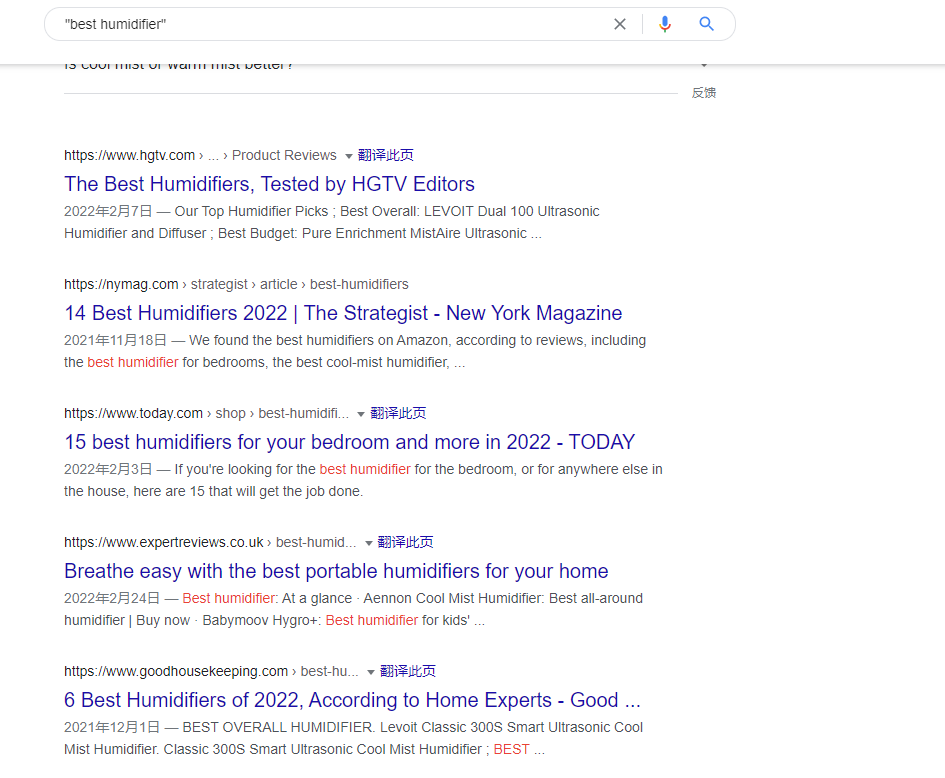Click the hgtv.com Product Reviews breadcrumb URL
This screenshot has width=945, height=778.
[200, 155]
